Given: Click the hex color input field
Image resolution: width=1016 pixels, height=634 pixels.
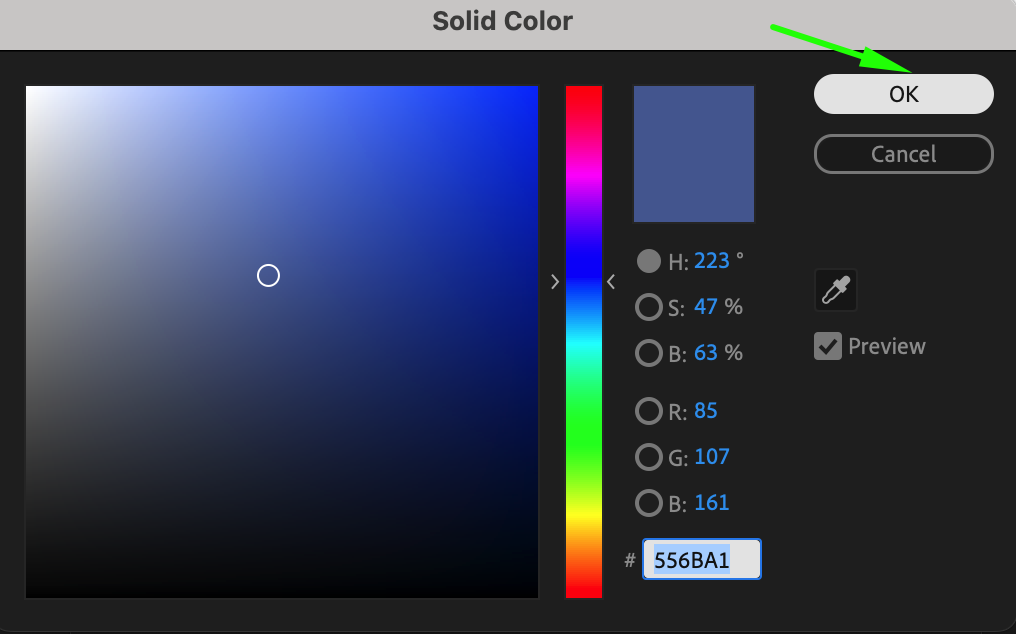Looking at the screenshot, I should pos(701,560).
